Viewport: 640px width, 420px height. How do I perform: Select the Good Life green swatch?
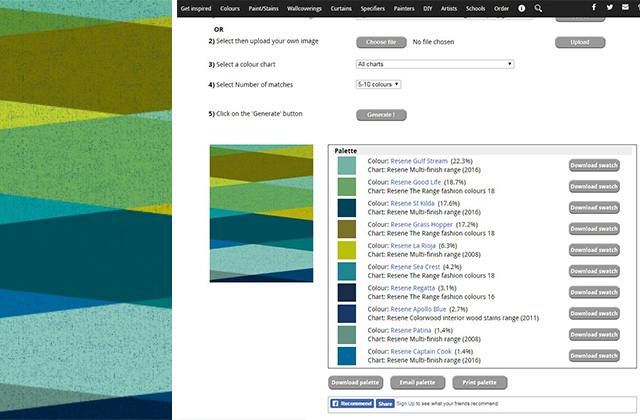pos(347,187)
